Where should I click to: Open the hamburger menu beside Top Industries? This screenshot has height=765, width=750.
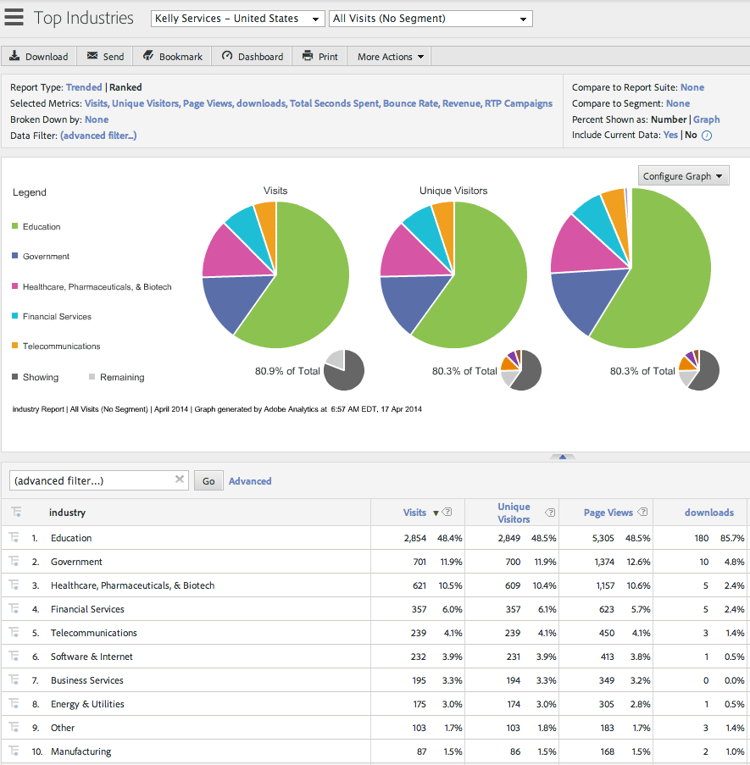tap(14, 17)
